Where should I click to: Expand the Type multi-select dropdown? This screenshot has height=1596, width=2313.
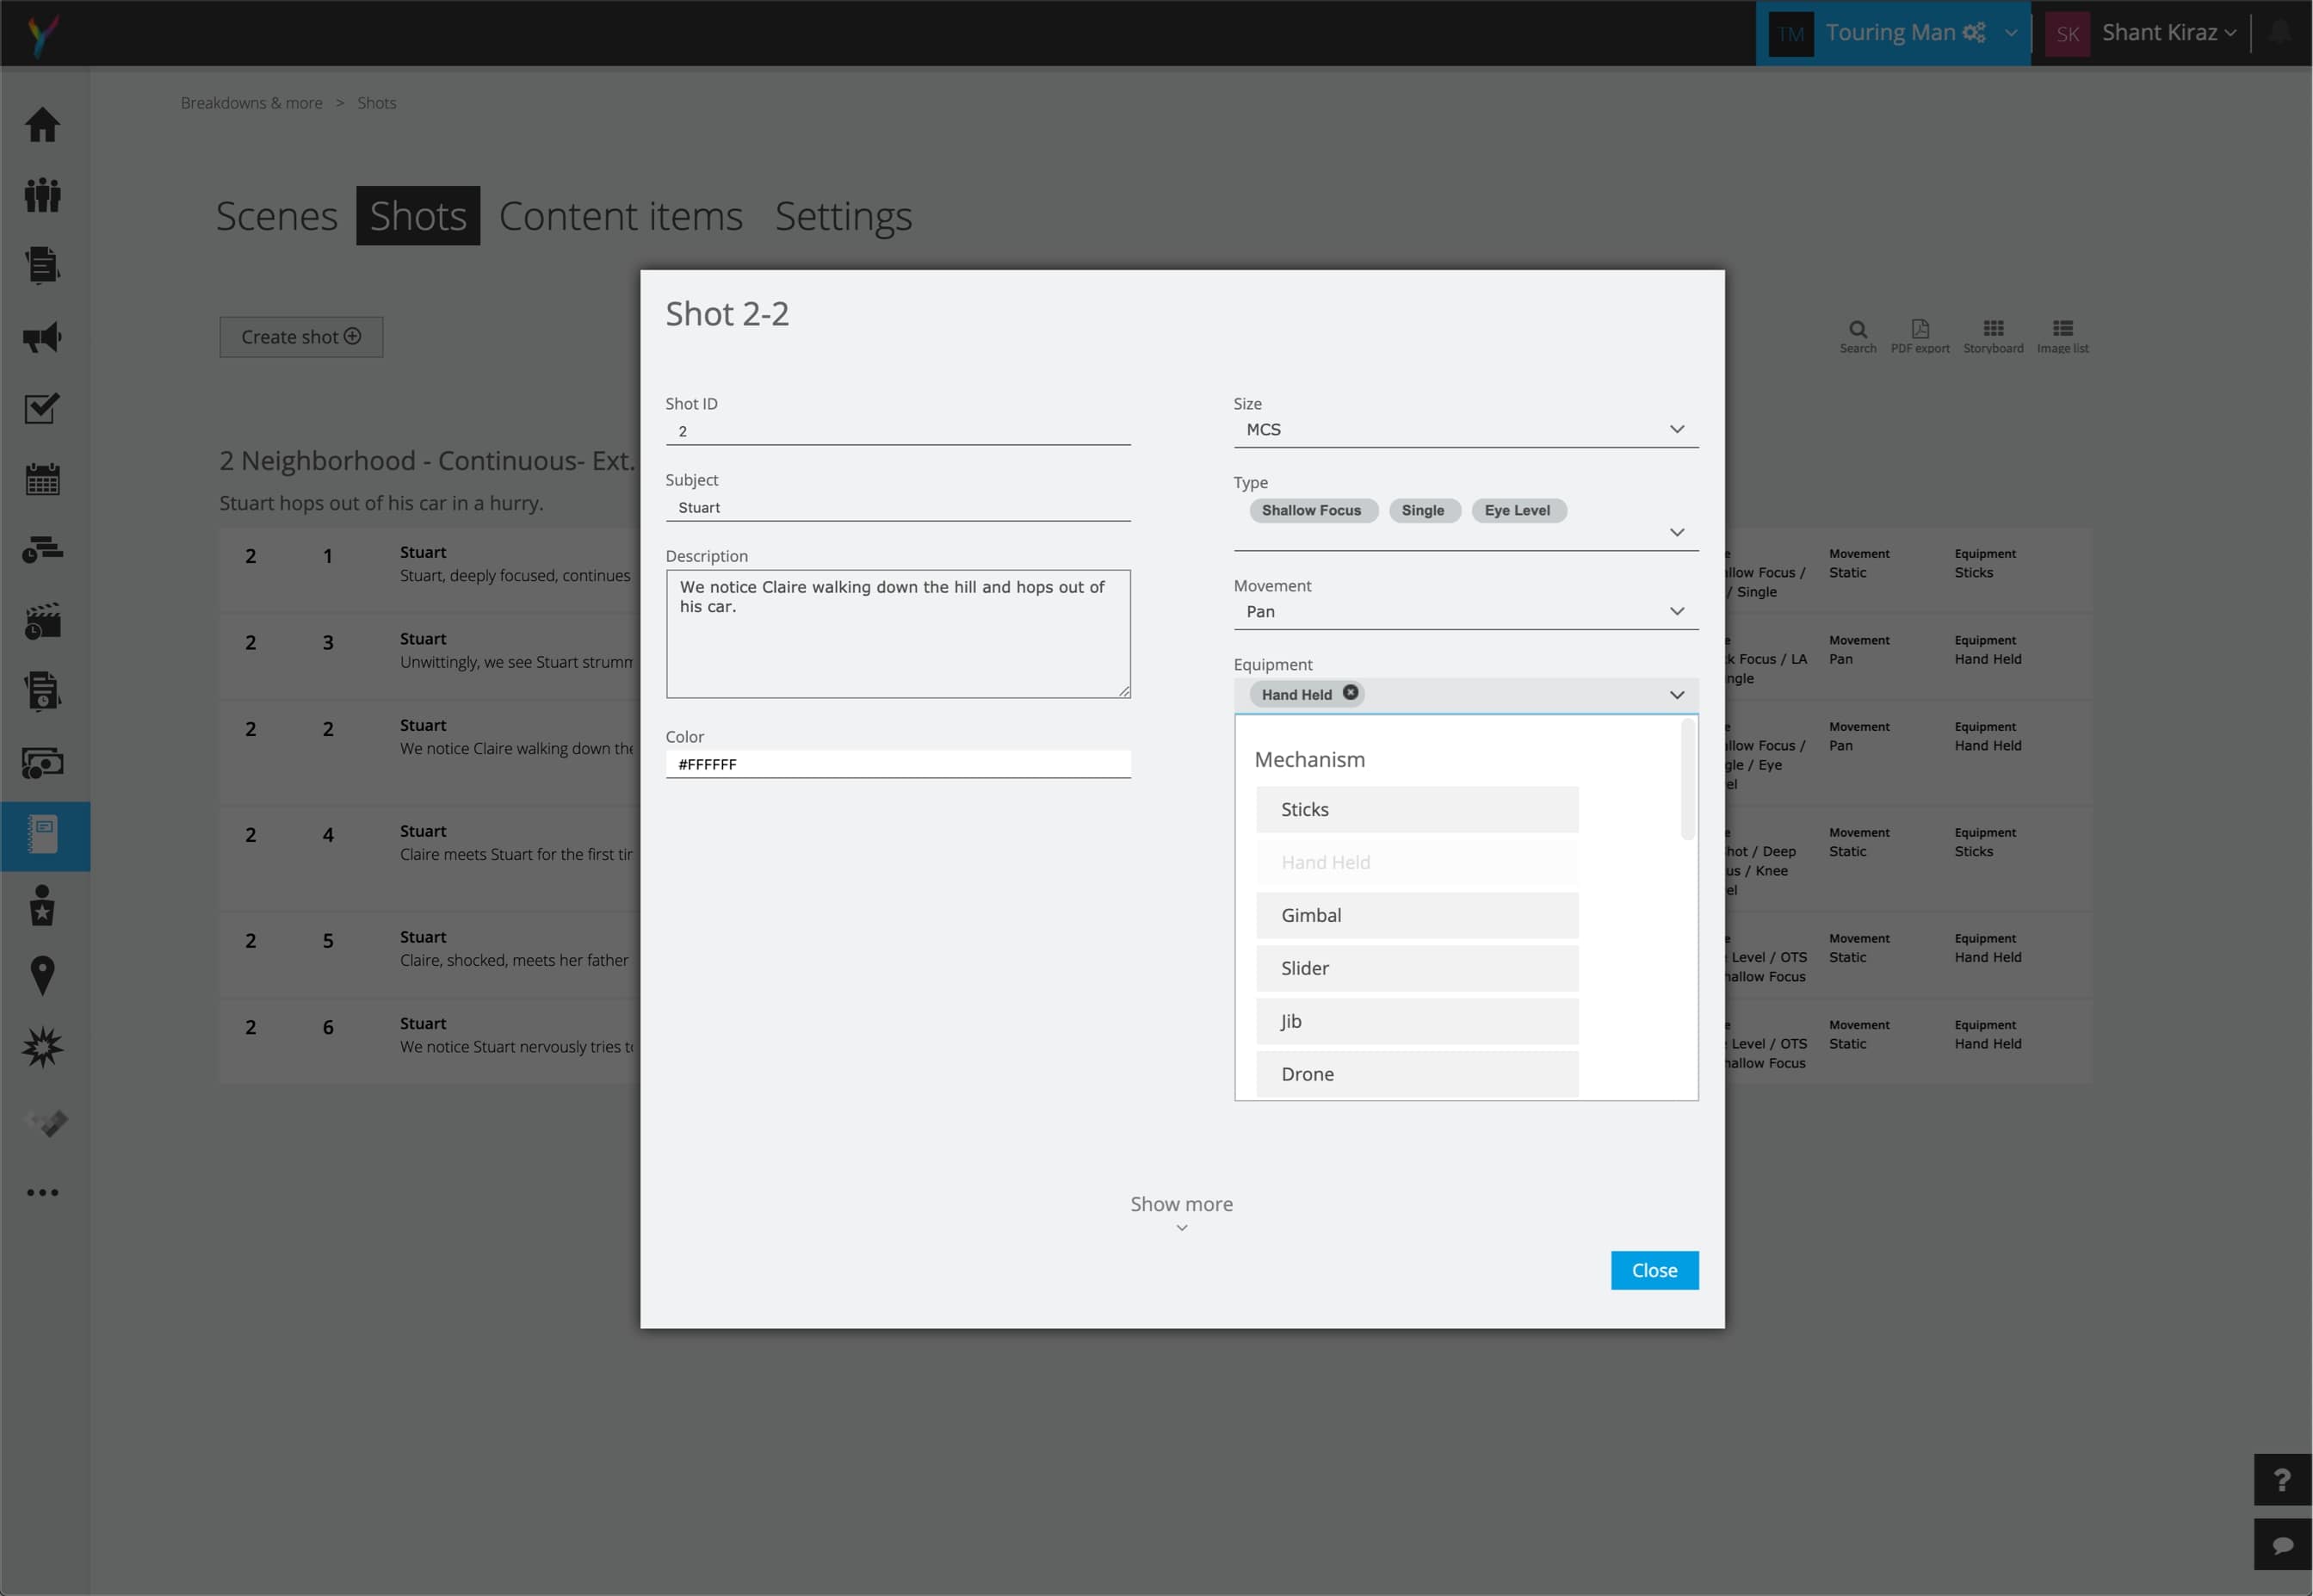pos(1677,532)
